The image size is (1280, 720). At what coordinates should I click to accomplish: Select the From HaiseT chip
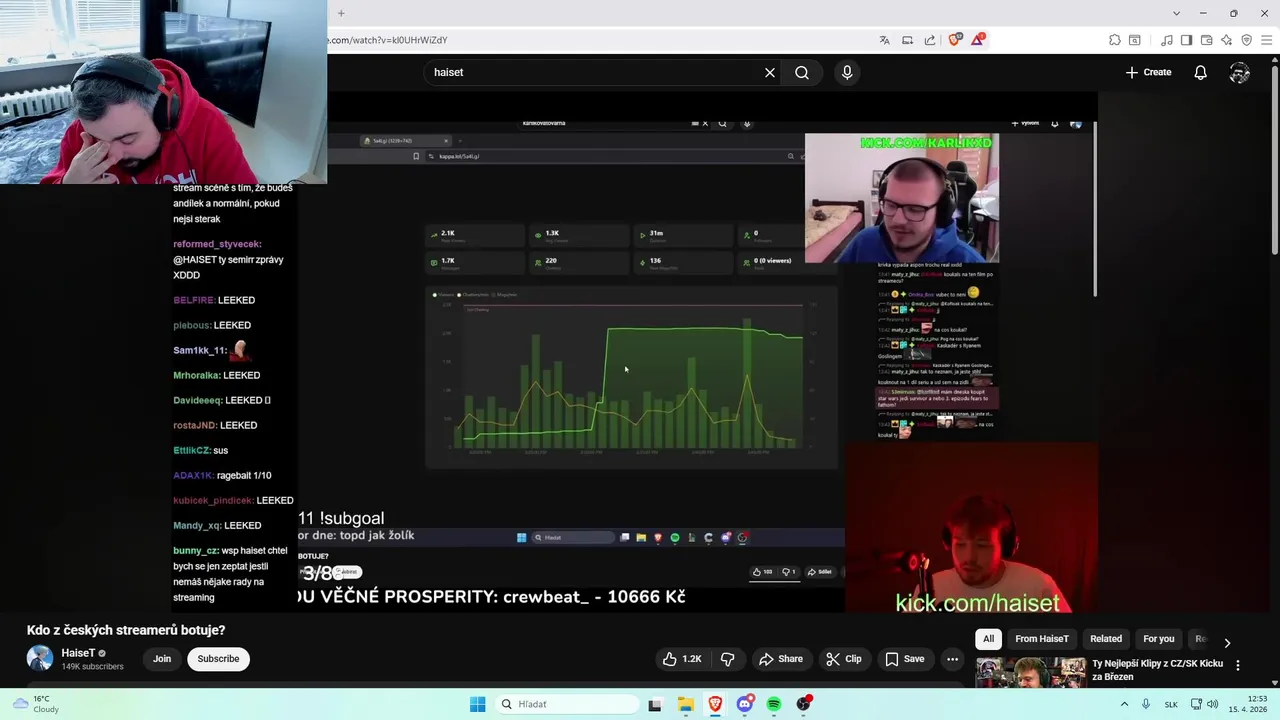click(1042, 639)
